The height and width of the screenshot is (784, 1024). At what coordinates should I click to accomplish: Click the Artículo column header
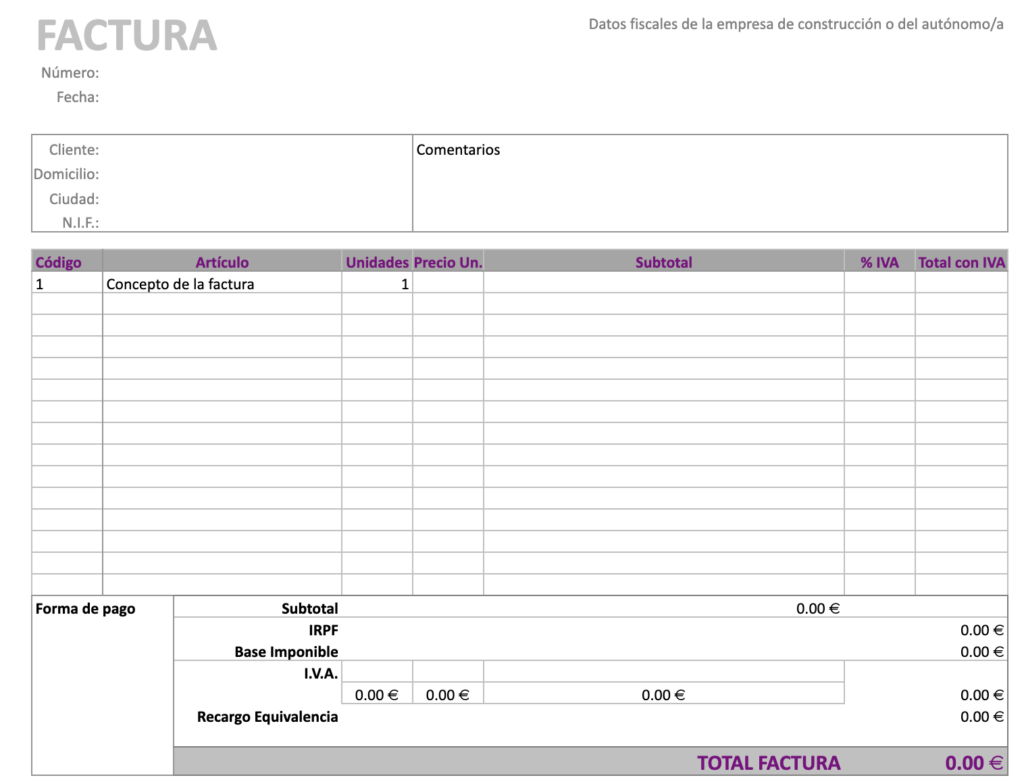(221, 261)
